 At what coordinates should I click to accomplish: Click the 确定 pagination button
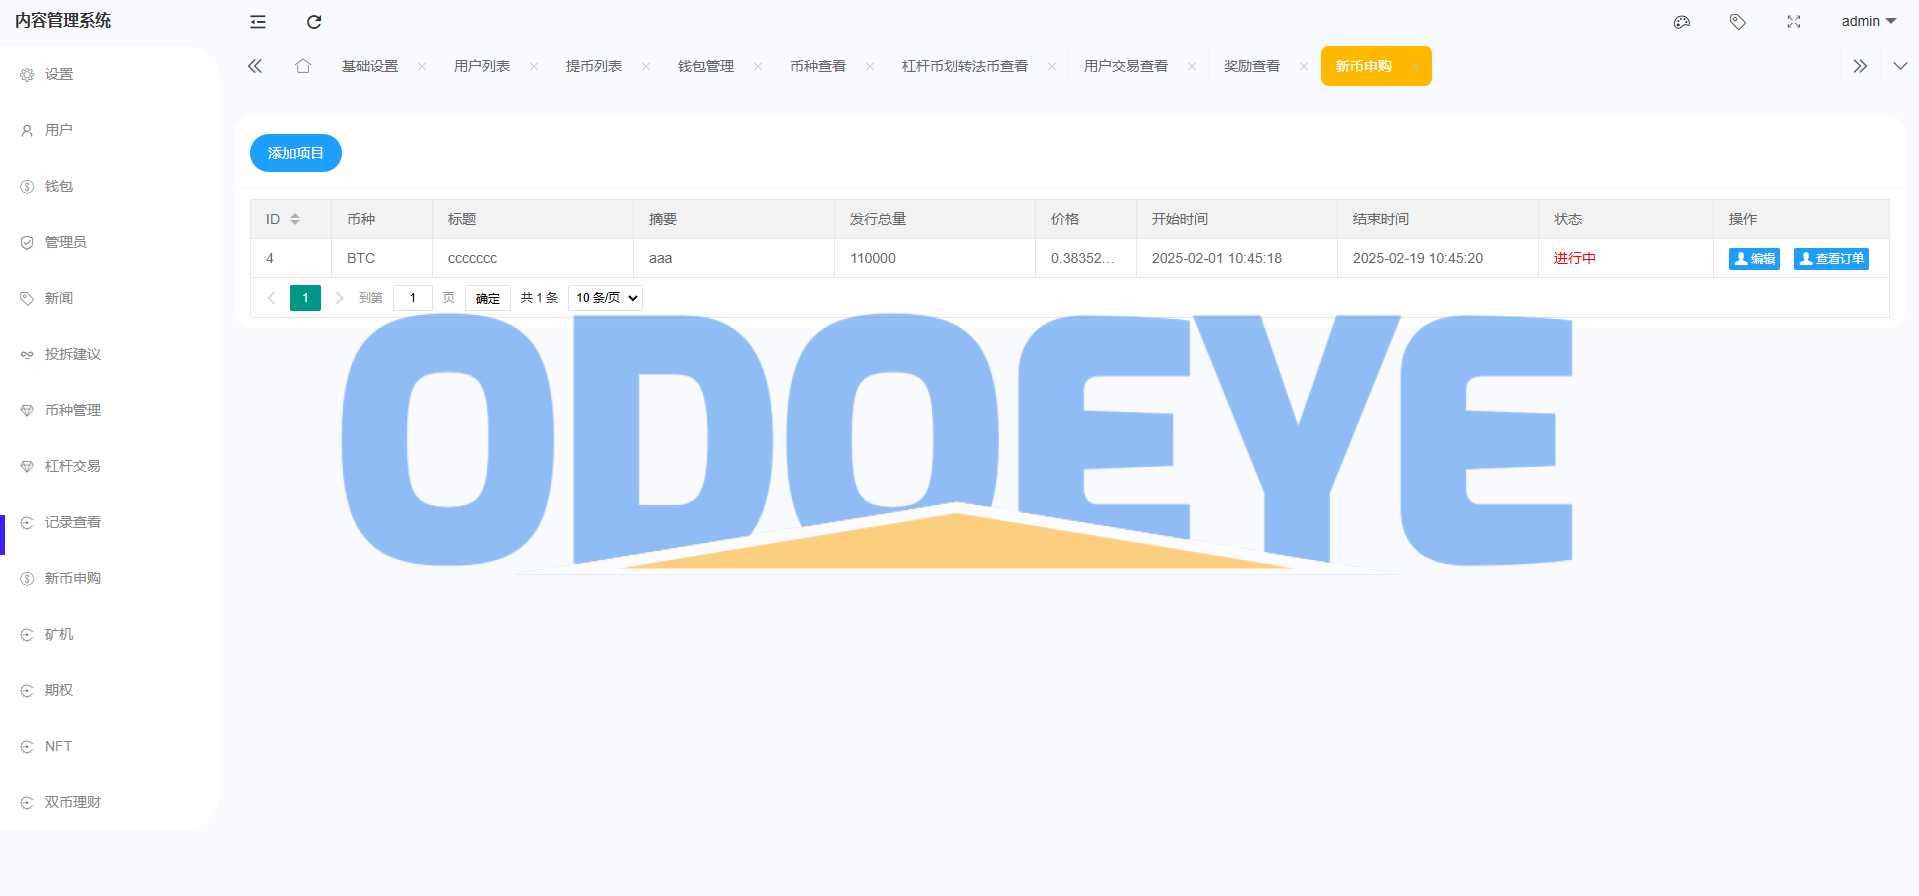coord(488,298)
